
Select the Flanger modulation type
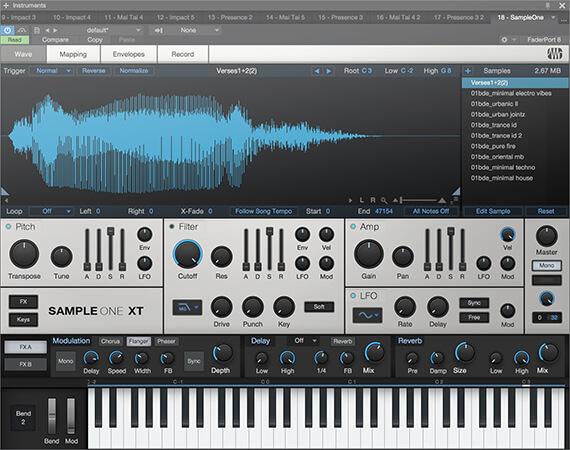[x=139, y=341]
